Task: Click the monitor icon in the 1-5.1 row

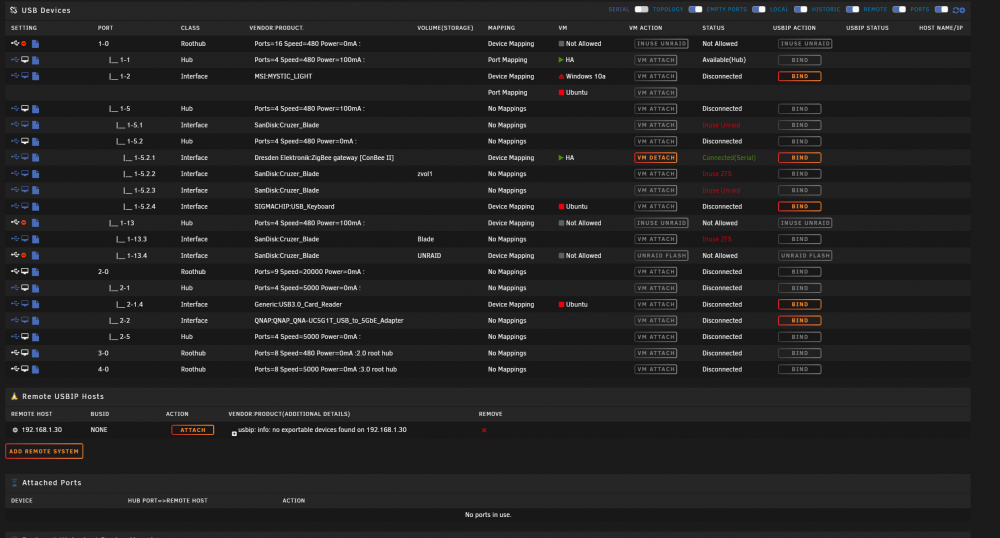Action: pyautogui.click(x=25, y=125)
